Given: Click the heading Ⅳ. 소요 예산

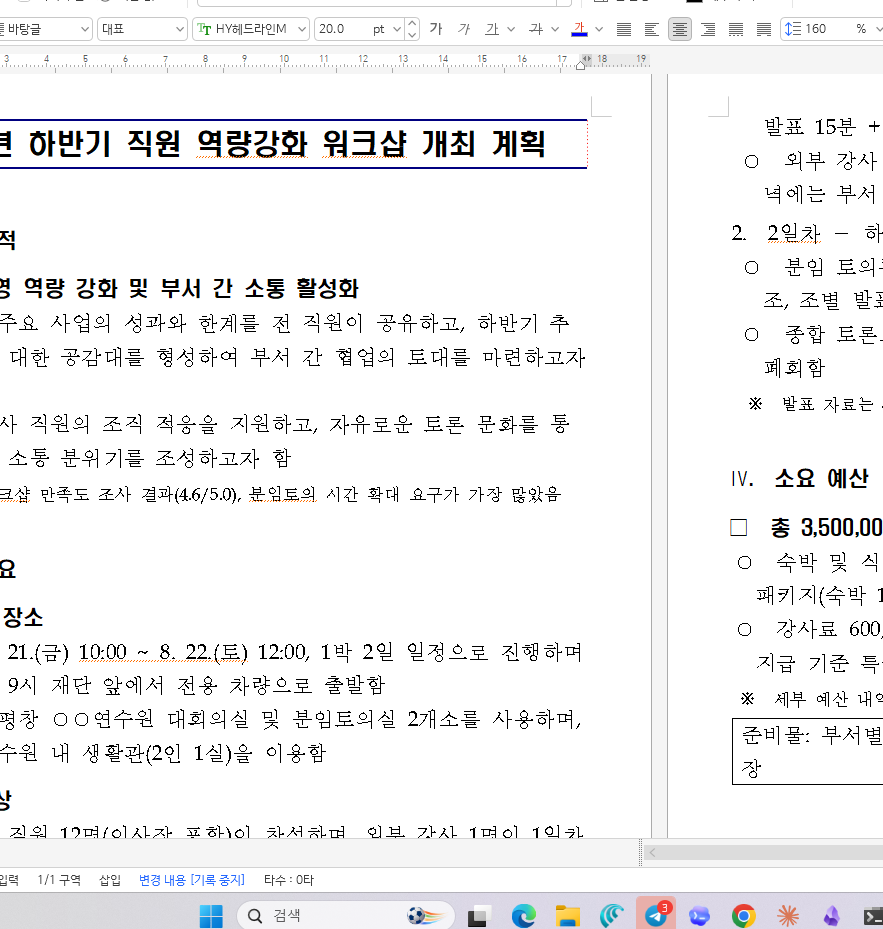Looking at the screenshot, I should coord(799,478).
